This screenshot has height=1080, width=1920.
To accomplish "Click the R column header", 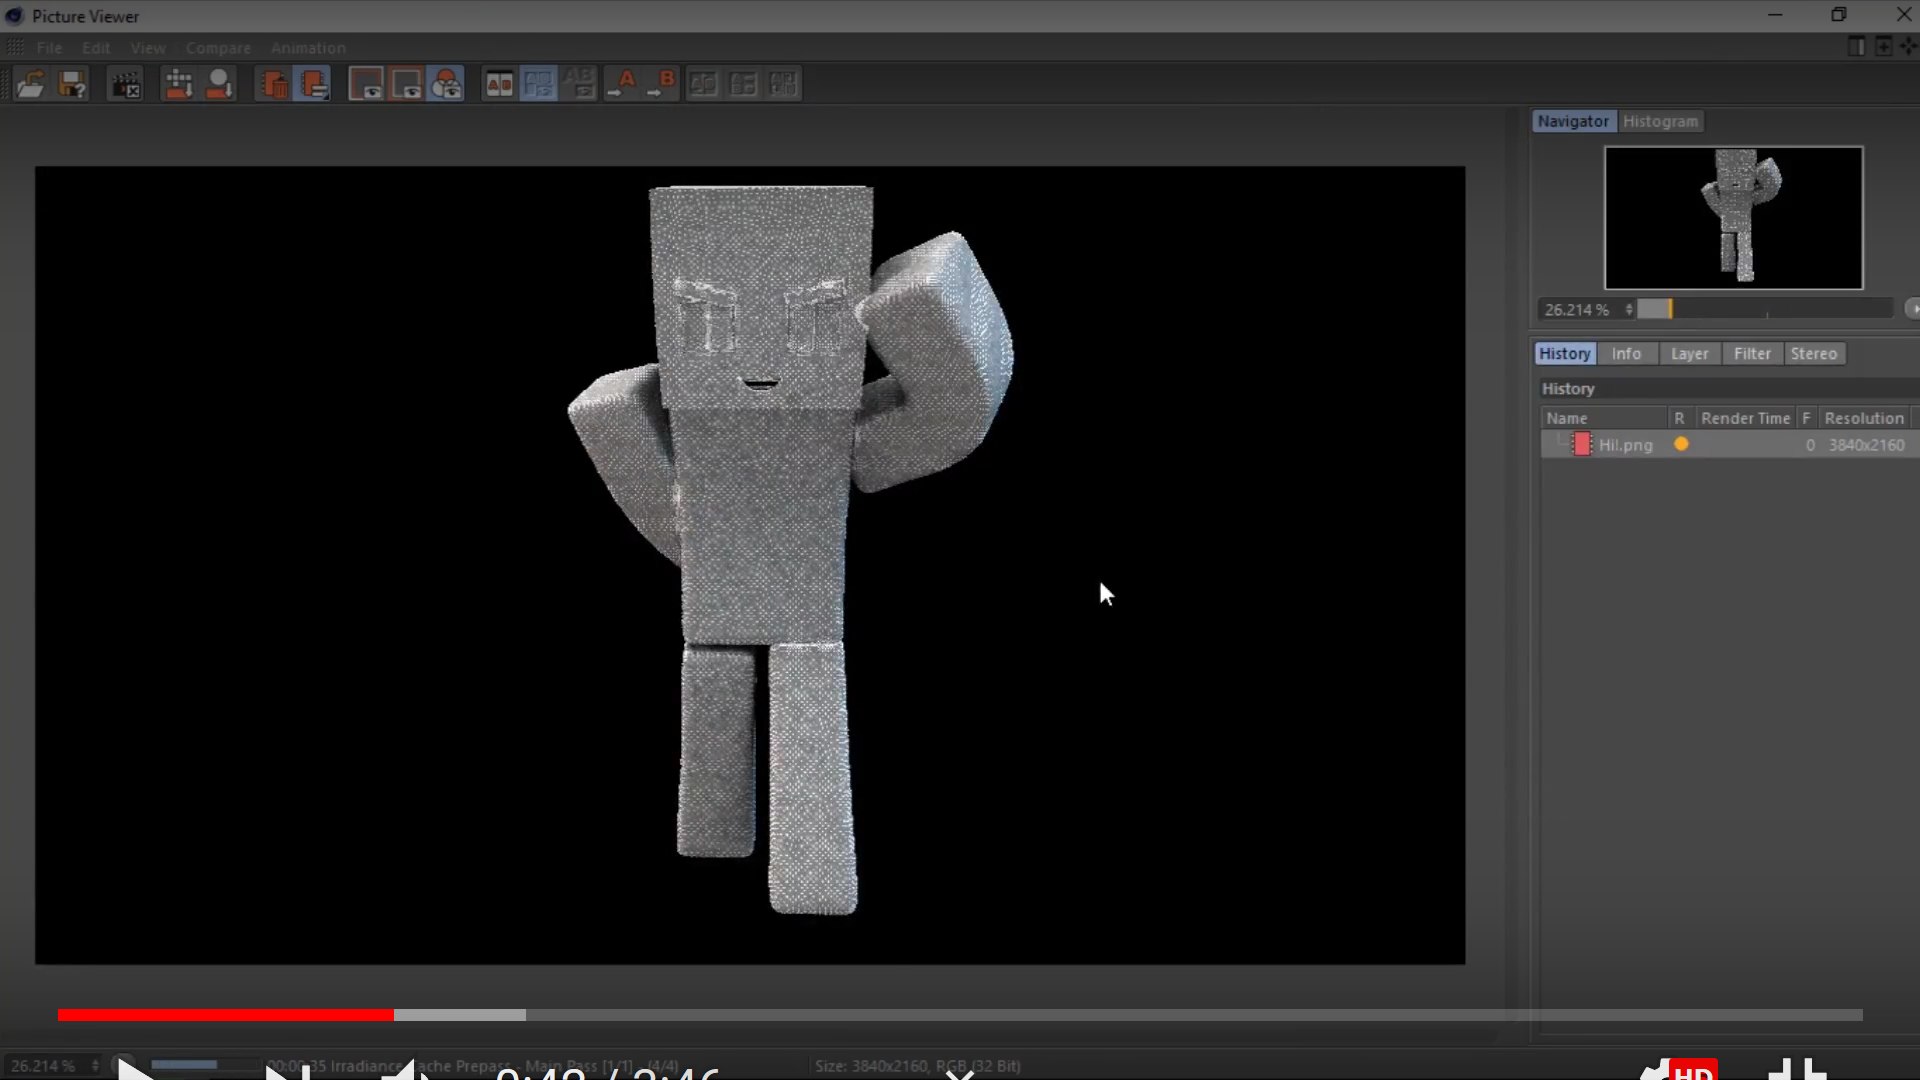I will click(x=1680, y=419).
